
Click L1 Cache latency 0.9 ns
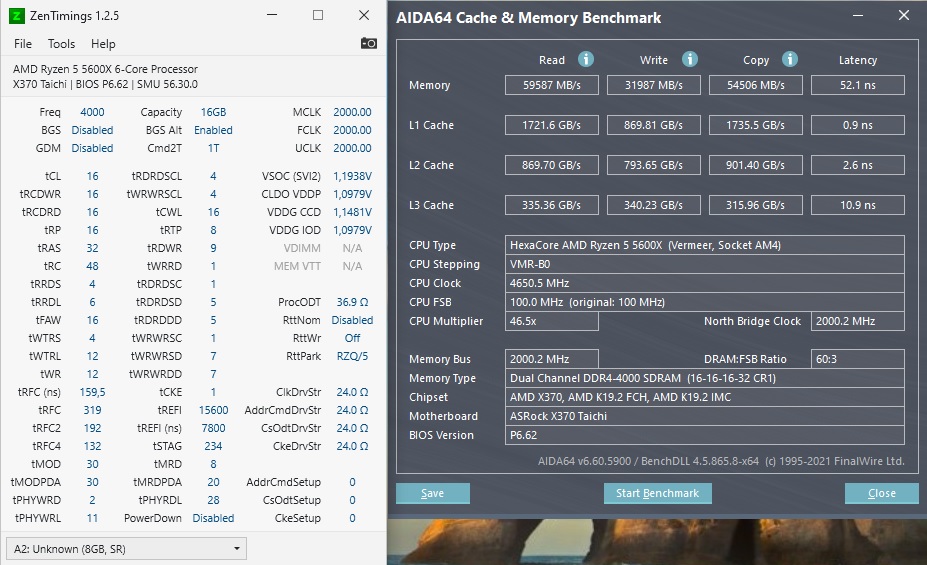point(858,125)
